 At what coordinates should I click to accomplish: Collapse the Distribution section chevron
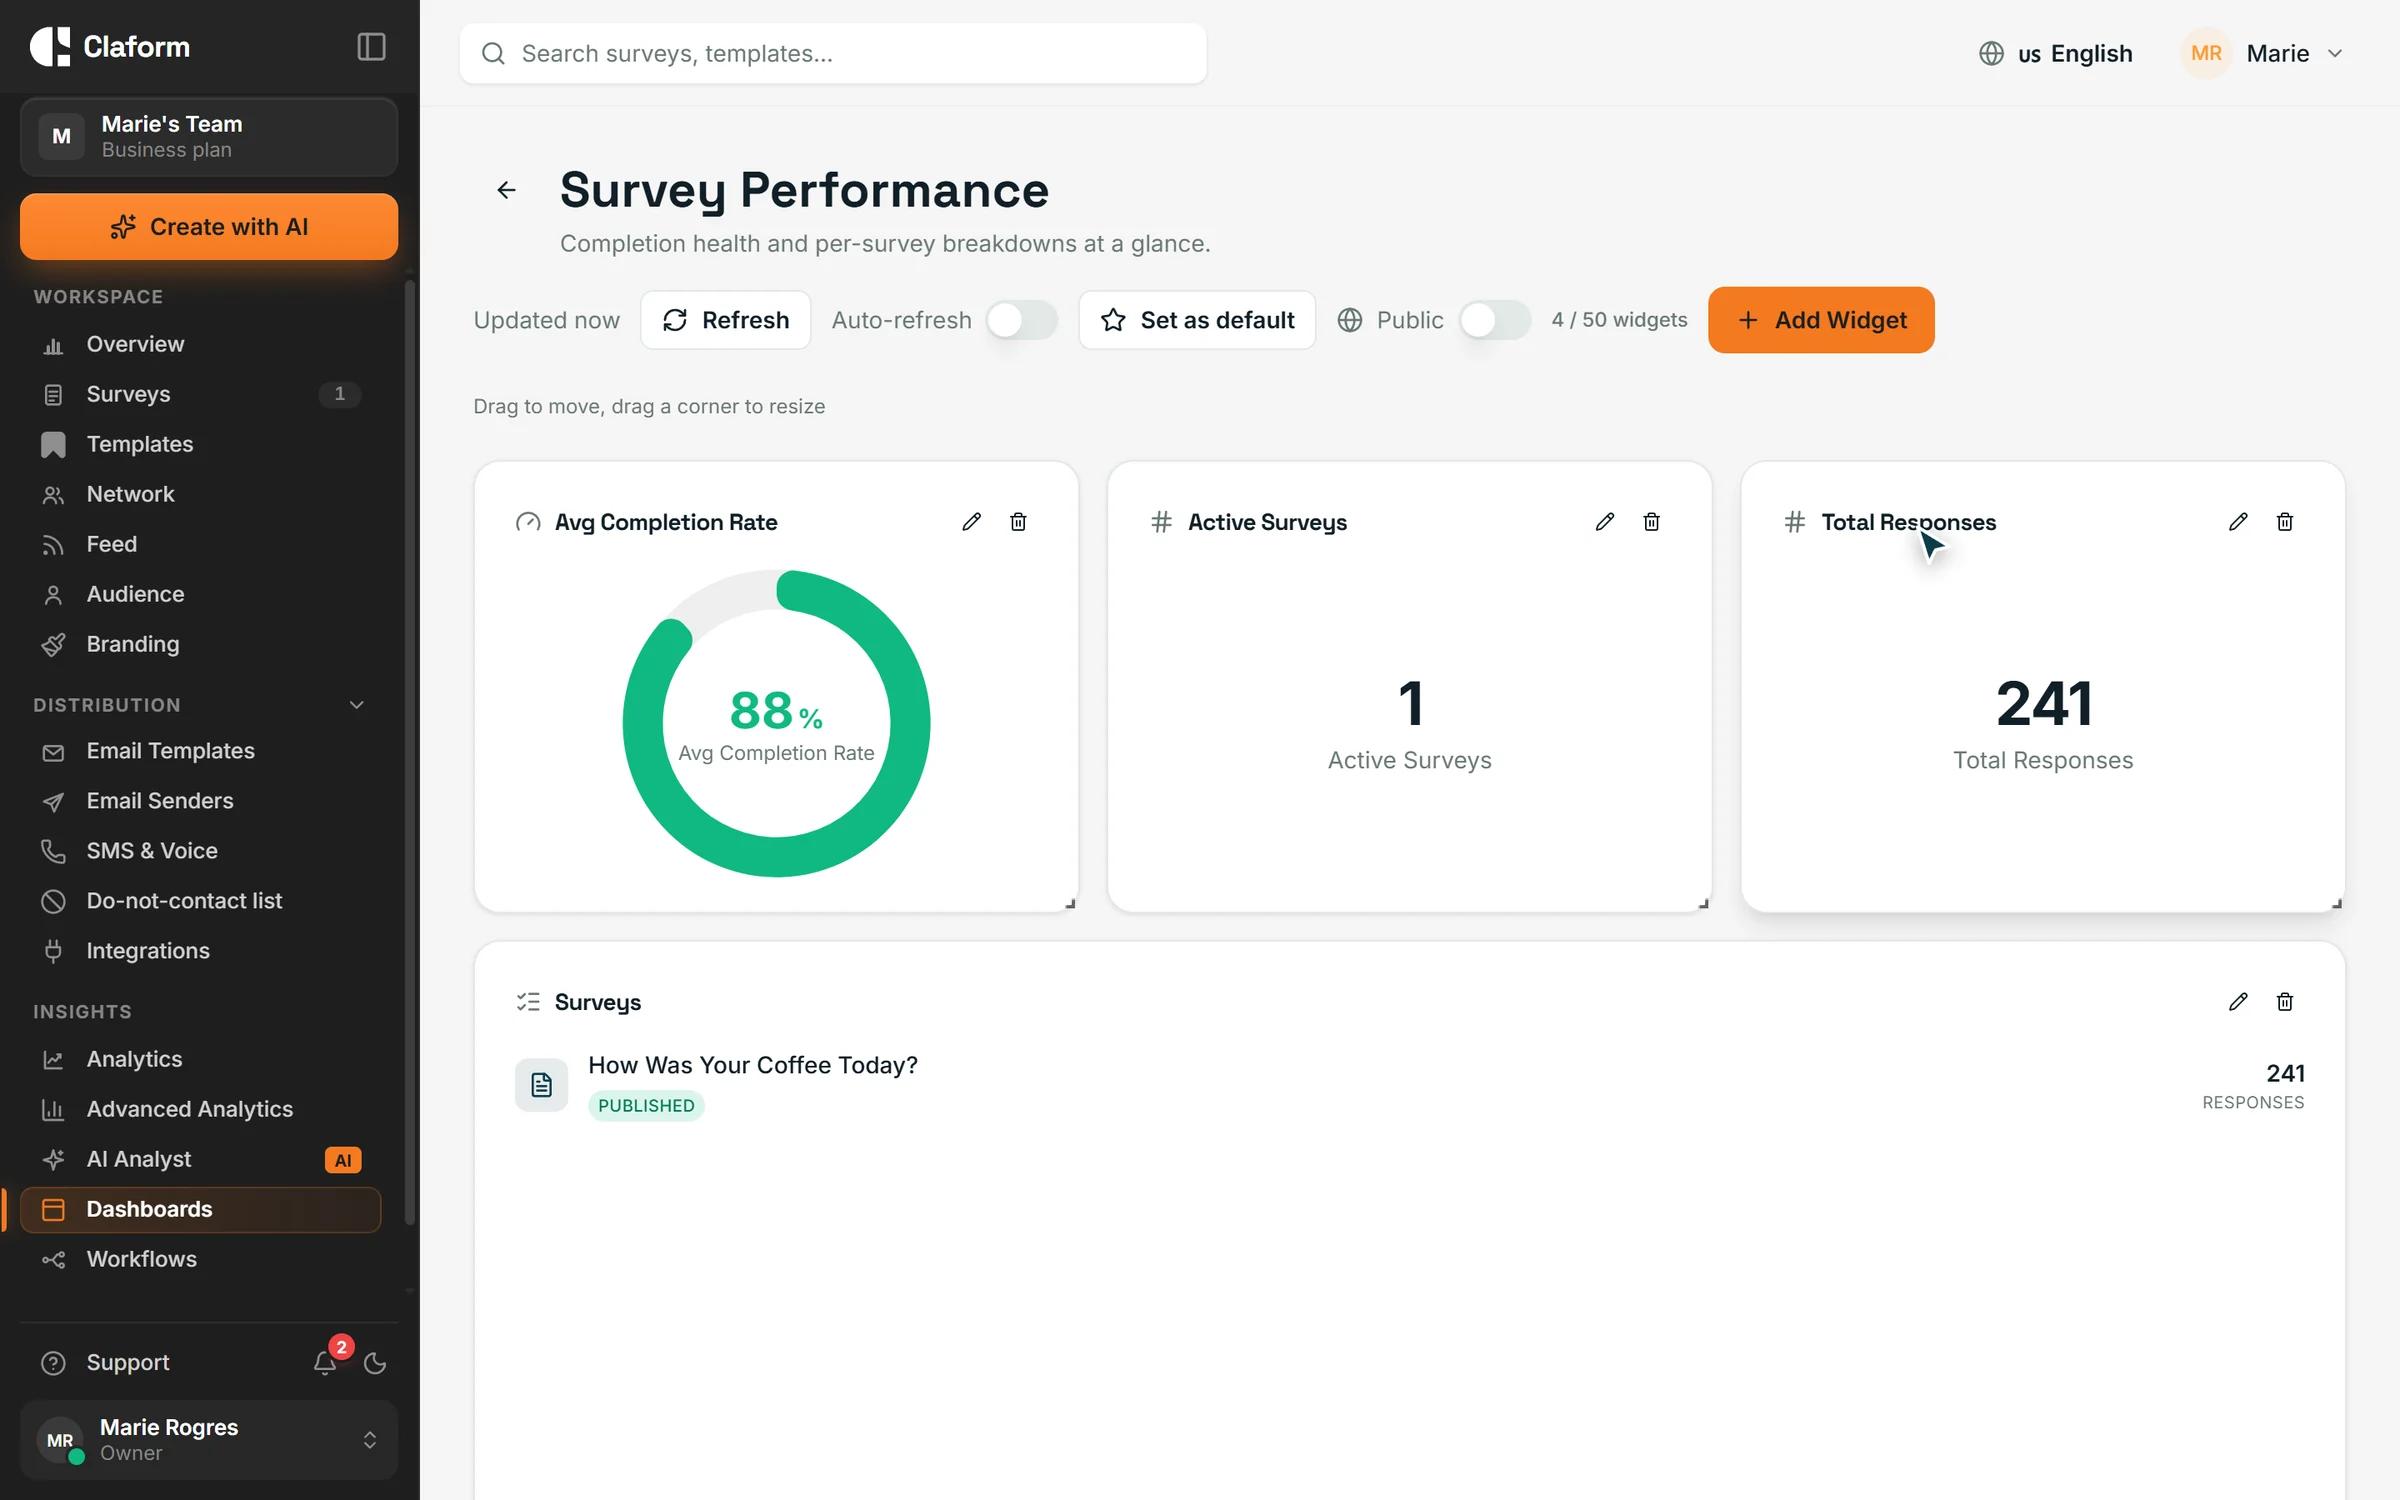pos(357,705)
